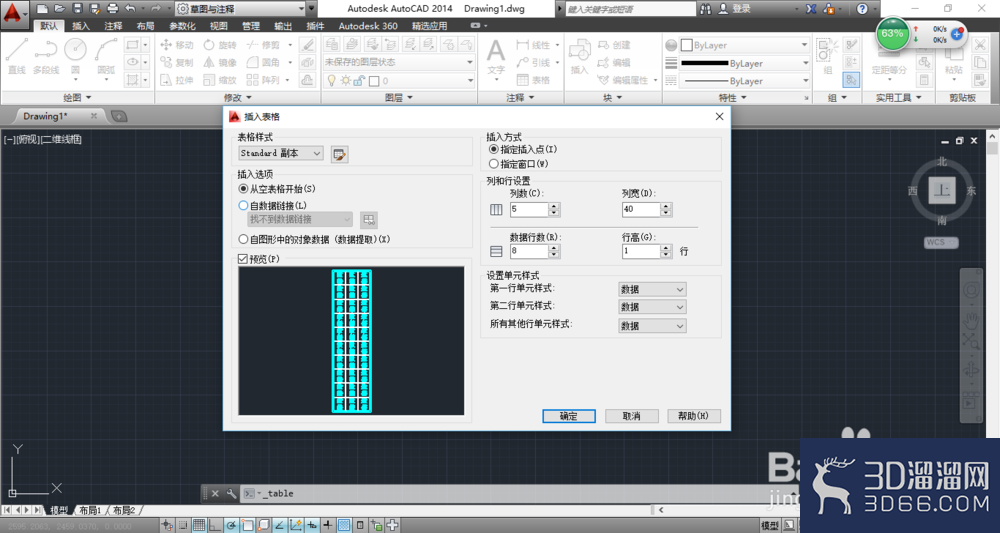Screen dimensions: 1000x533
Task: Select the Circle (圆) tool
Action: [x=75, y=56]
